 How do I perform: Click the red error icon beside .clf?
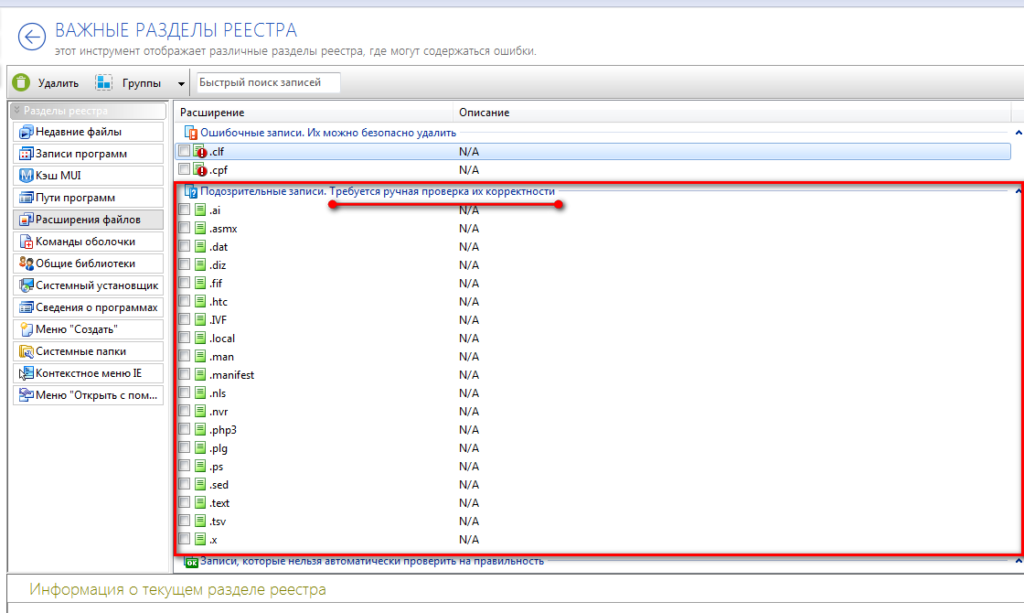[200, 152]
